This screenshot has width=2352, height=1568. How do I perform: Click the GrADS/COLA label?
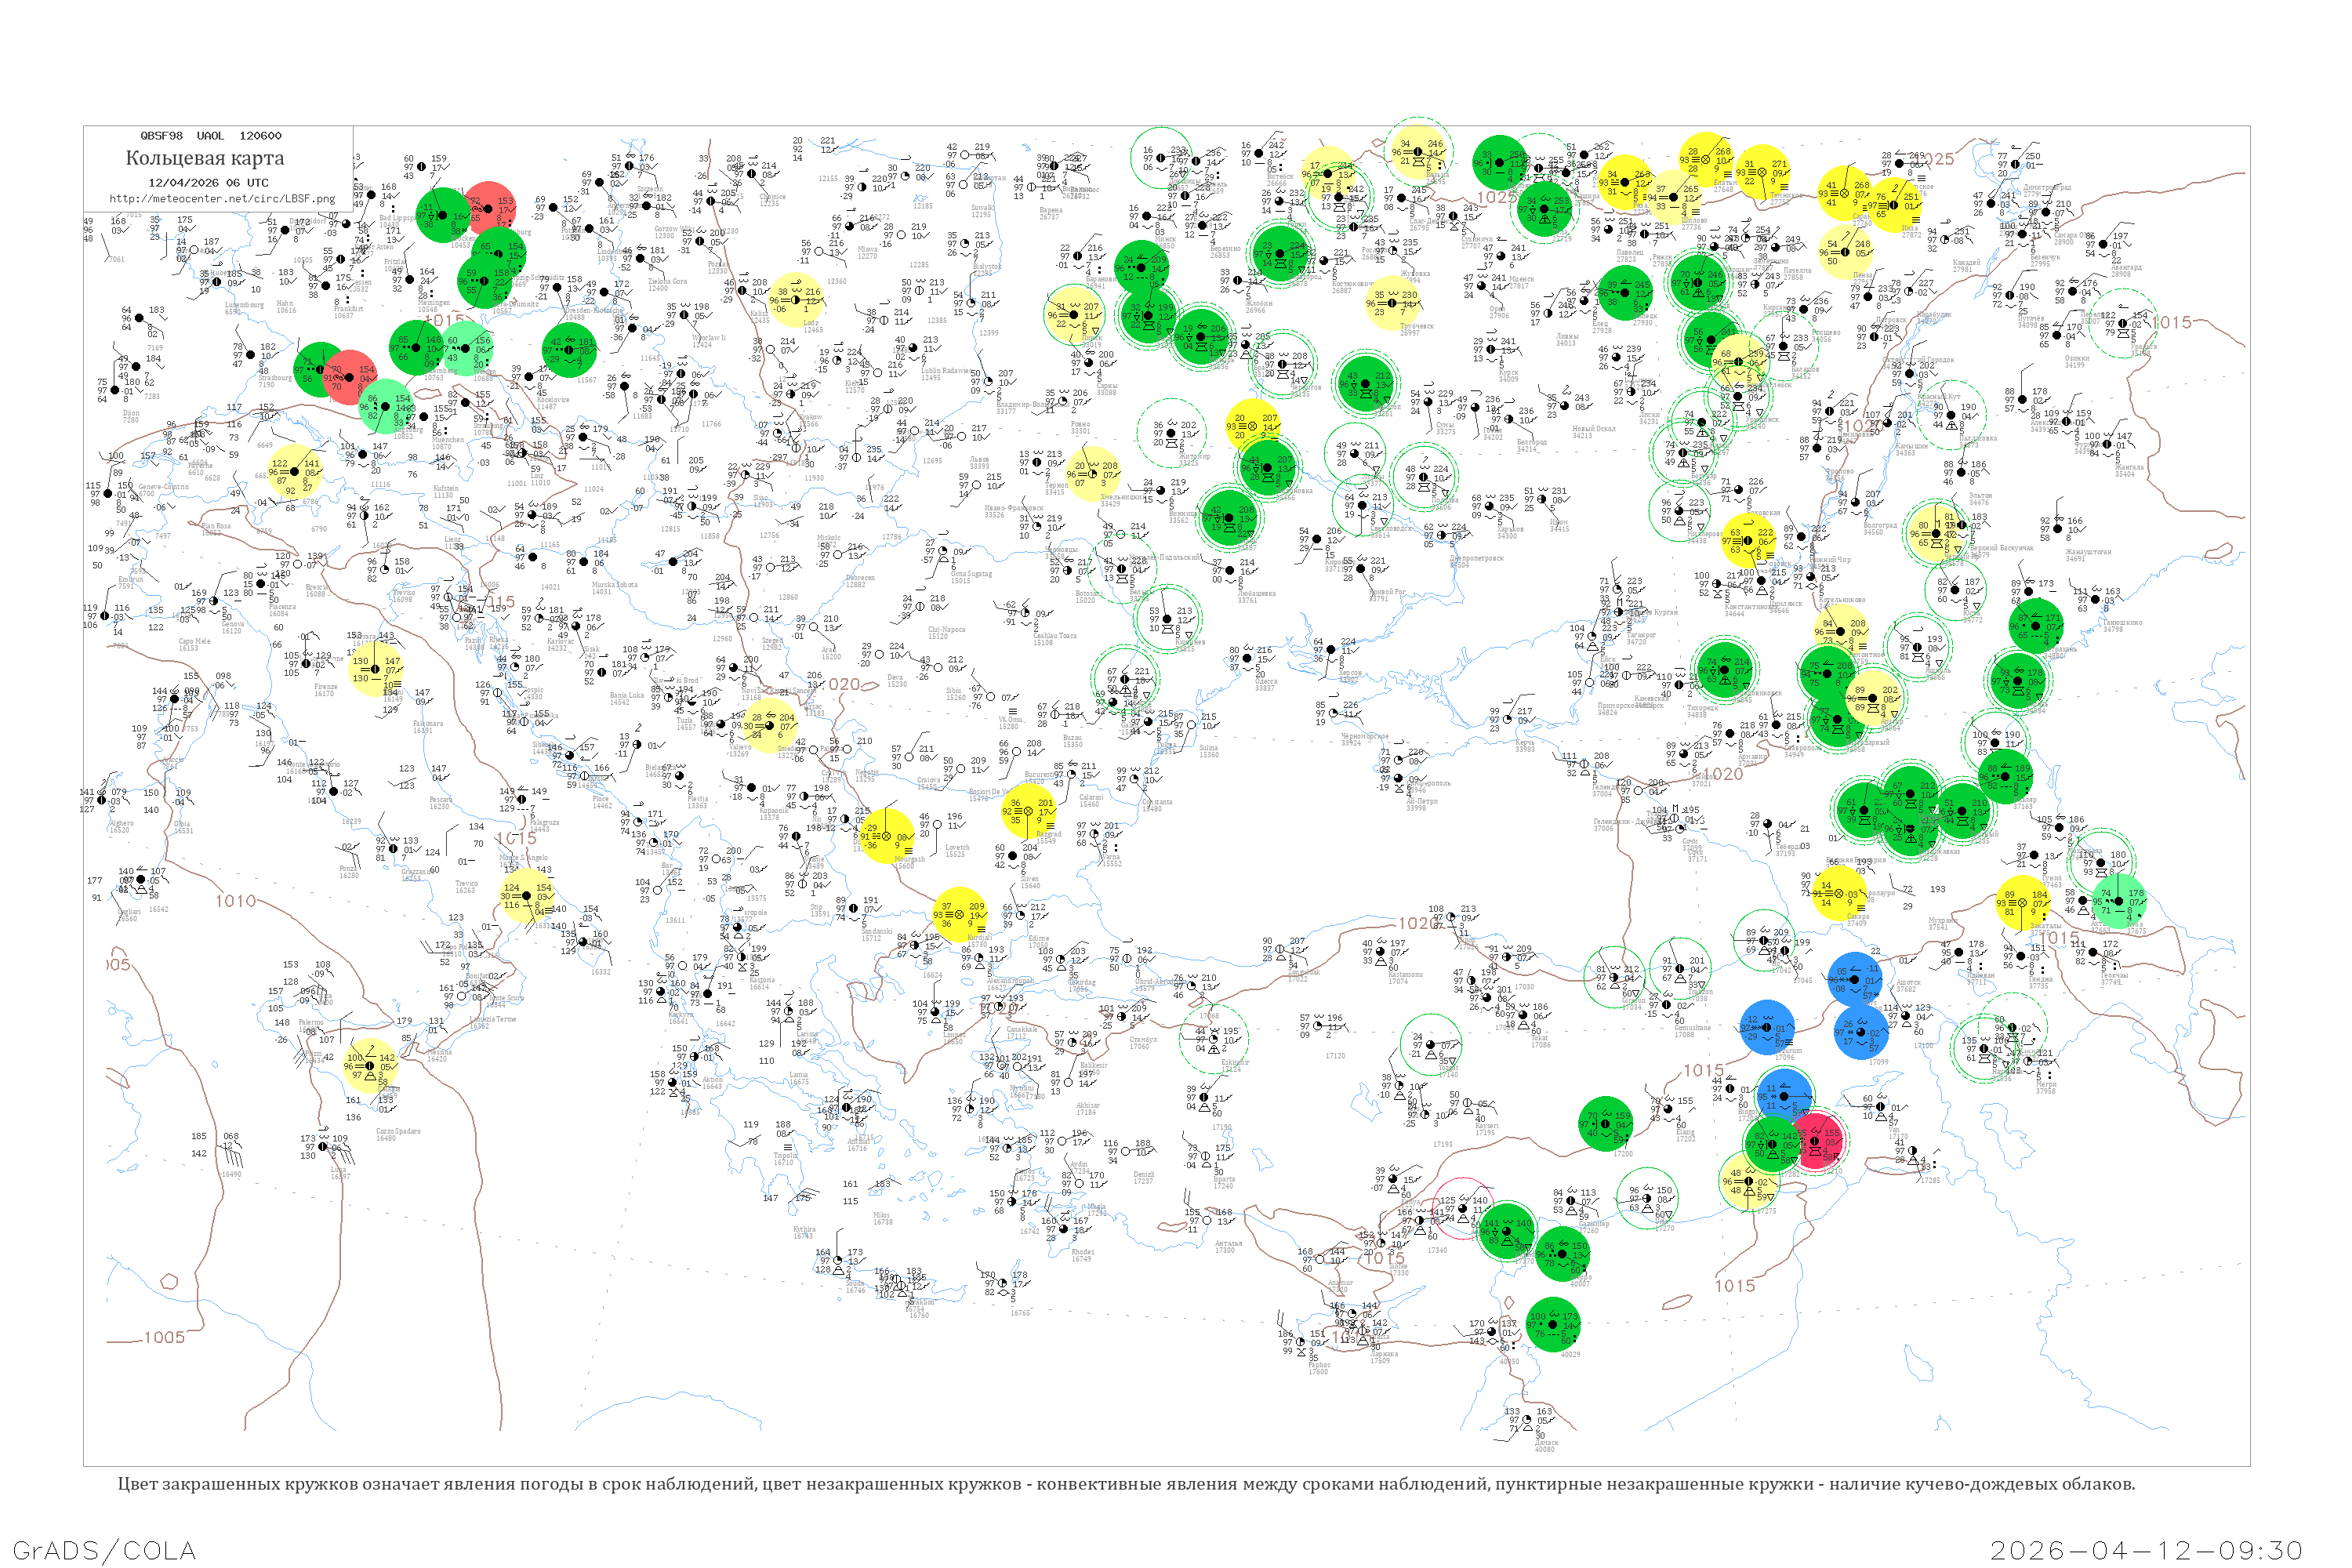[104, 1550]
